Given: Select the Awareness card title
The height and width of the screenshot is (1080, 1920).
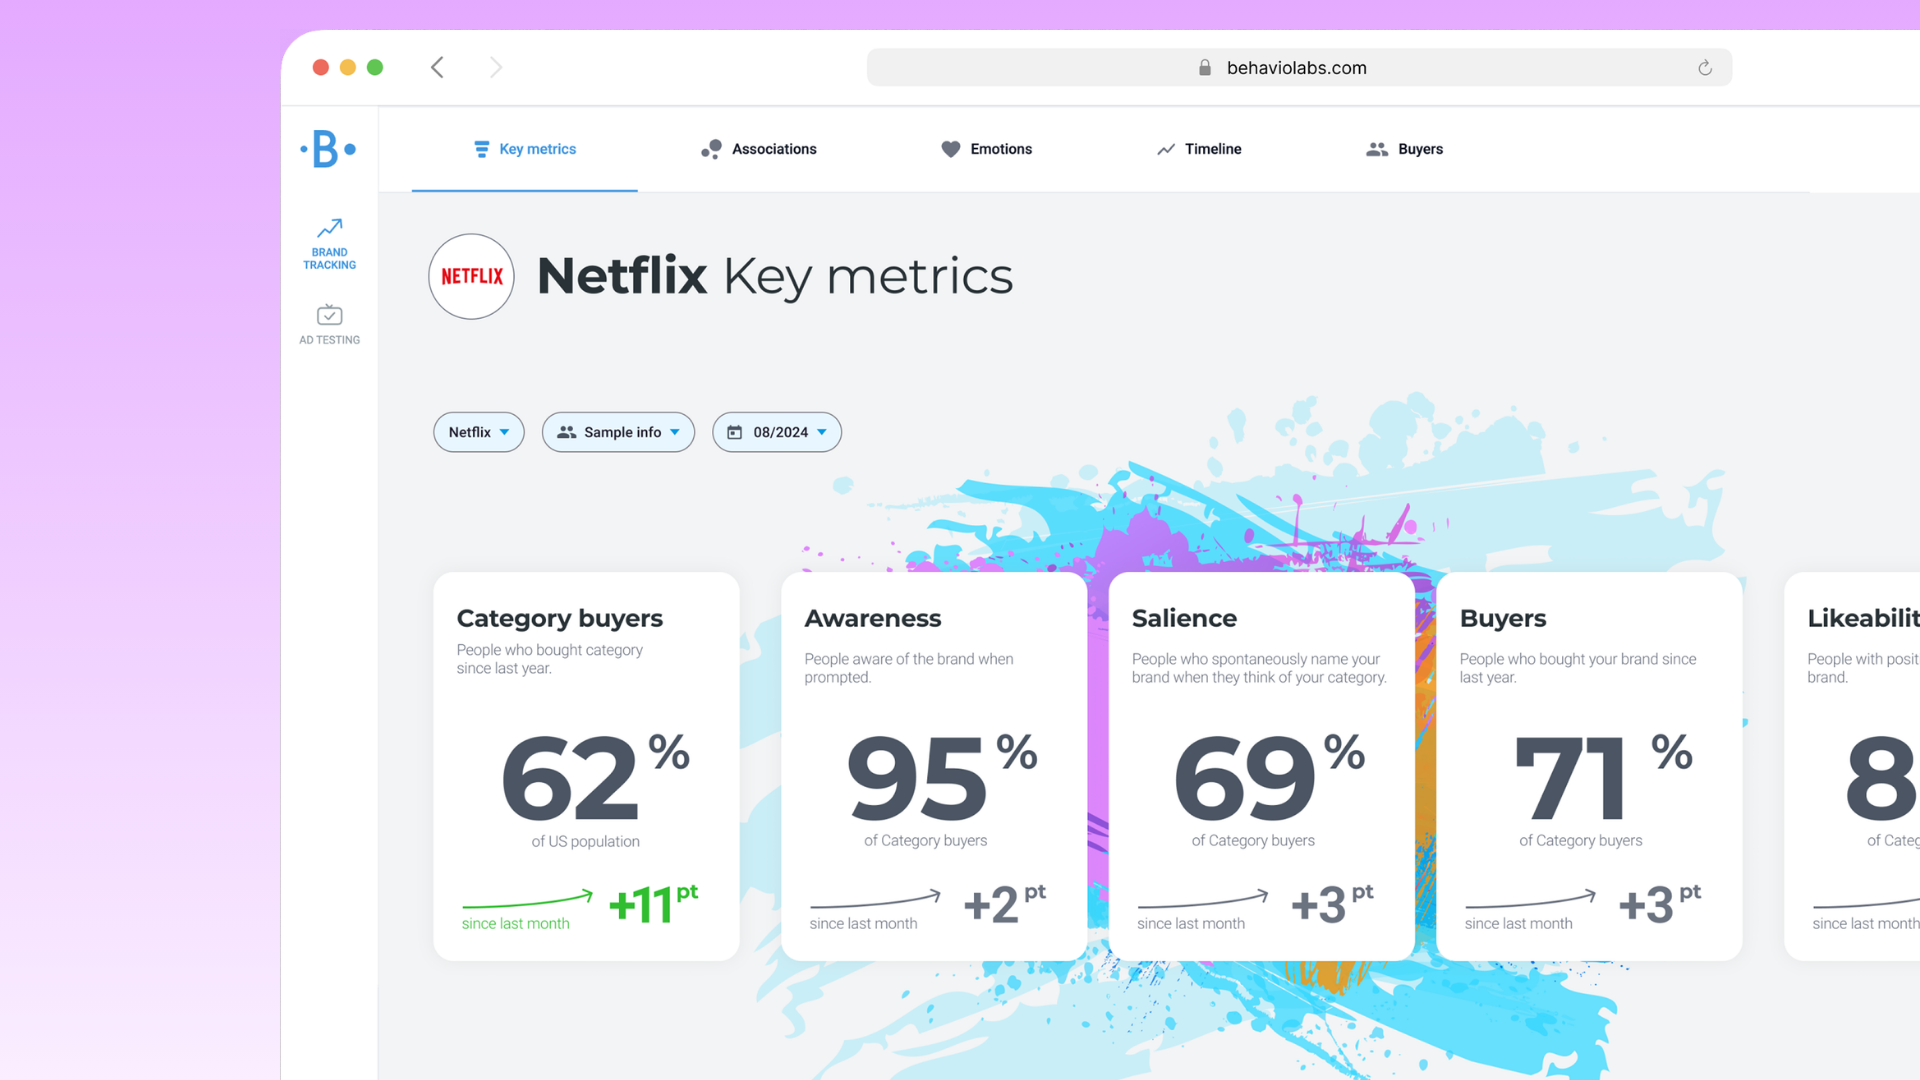Looking at the screenshot, I should click(873, 619).
